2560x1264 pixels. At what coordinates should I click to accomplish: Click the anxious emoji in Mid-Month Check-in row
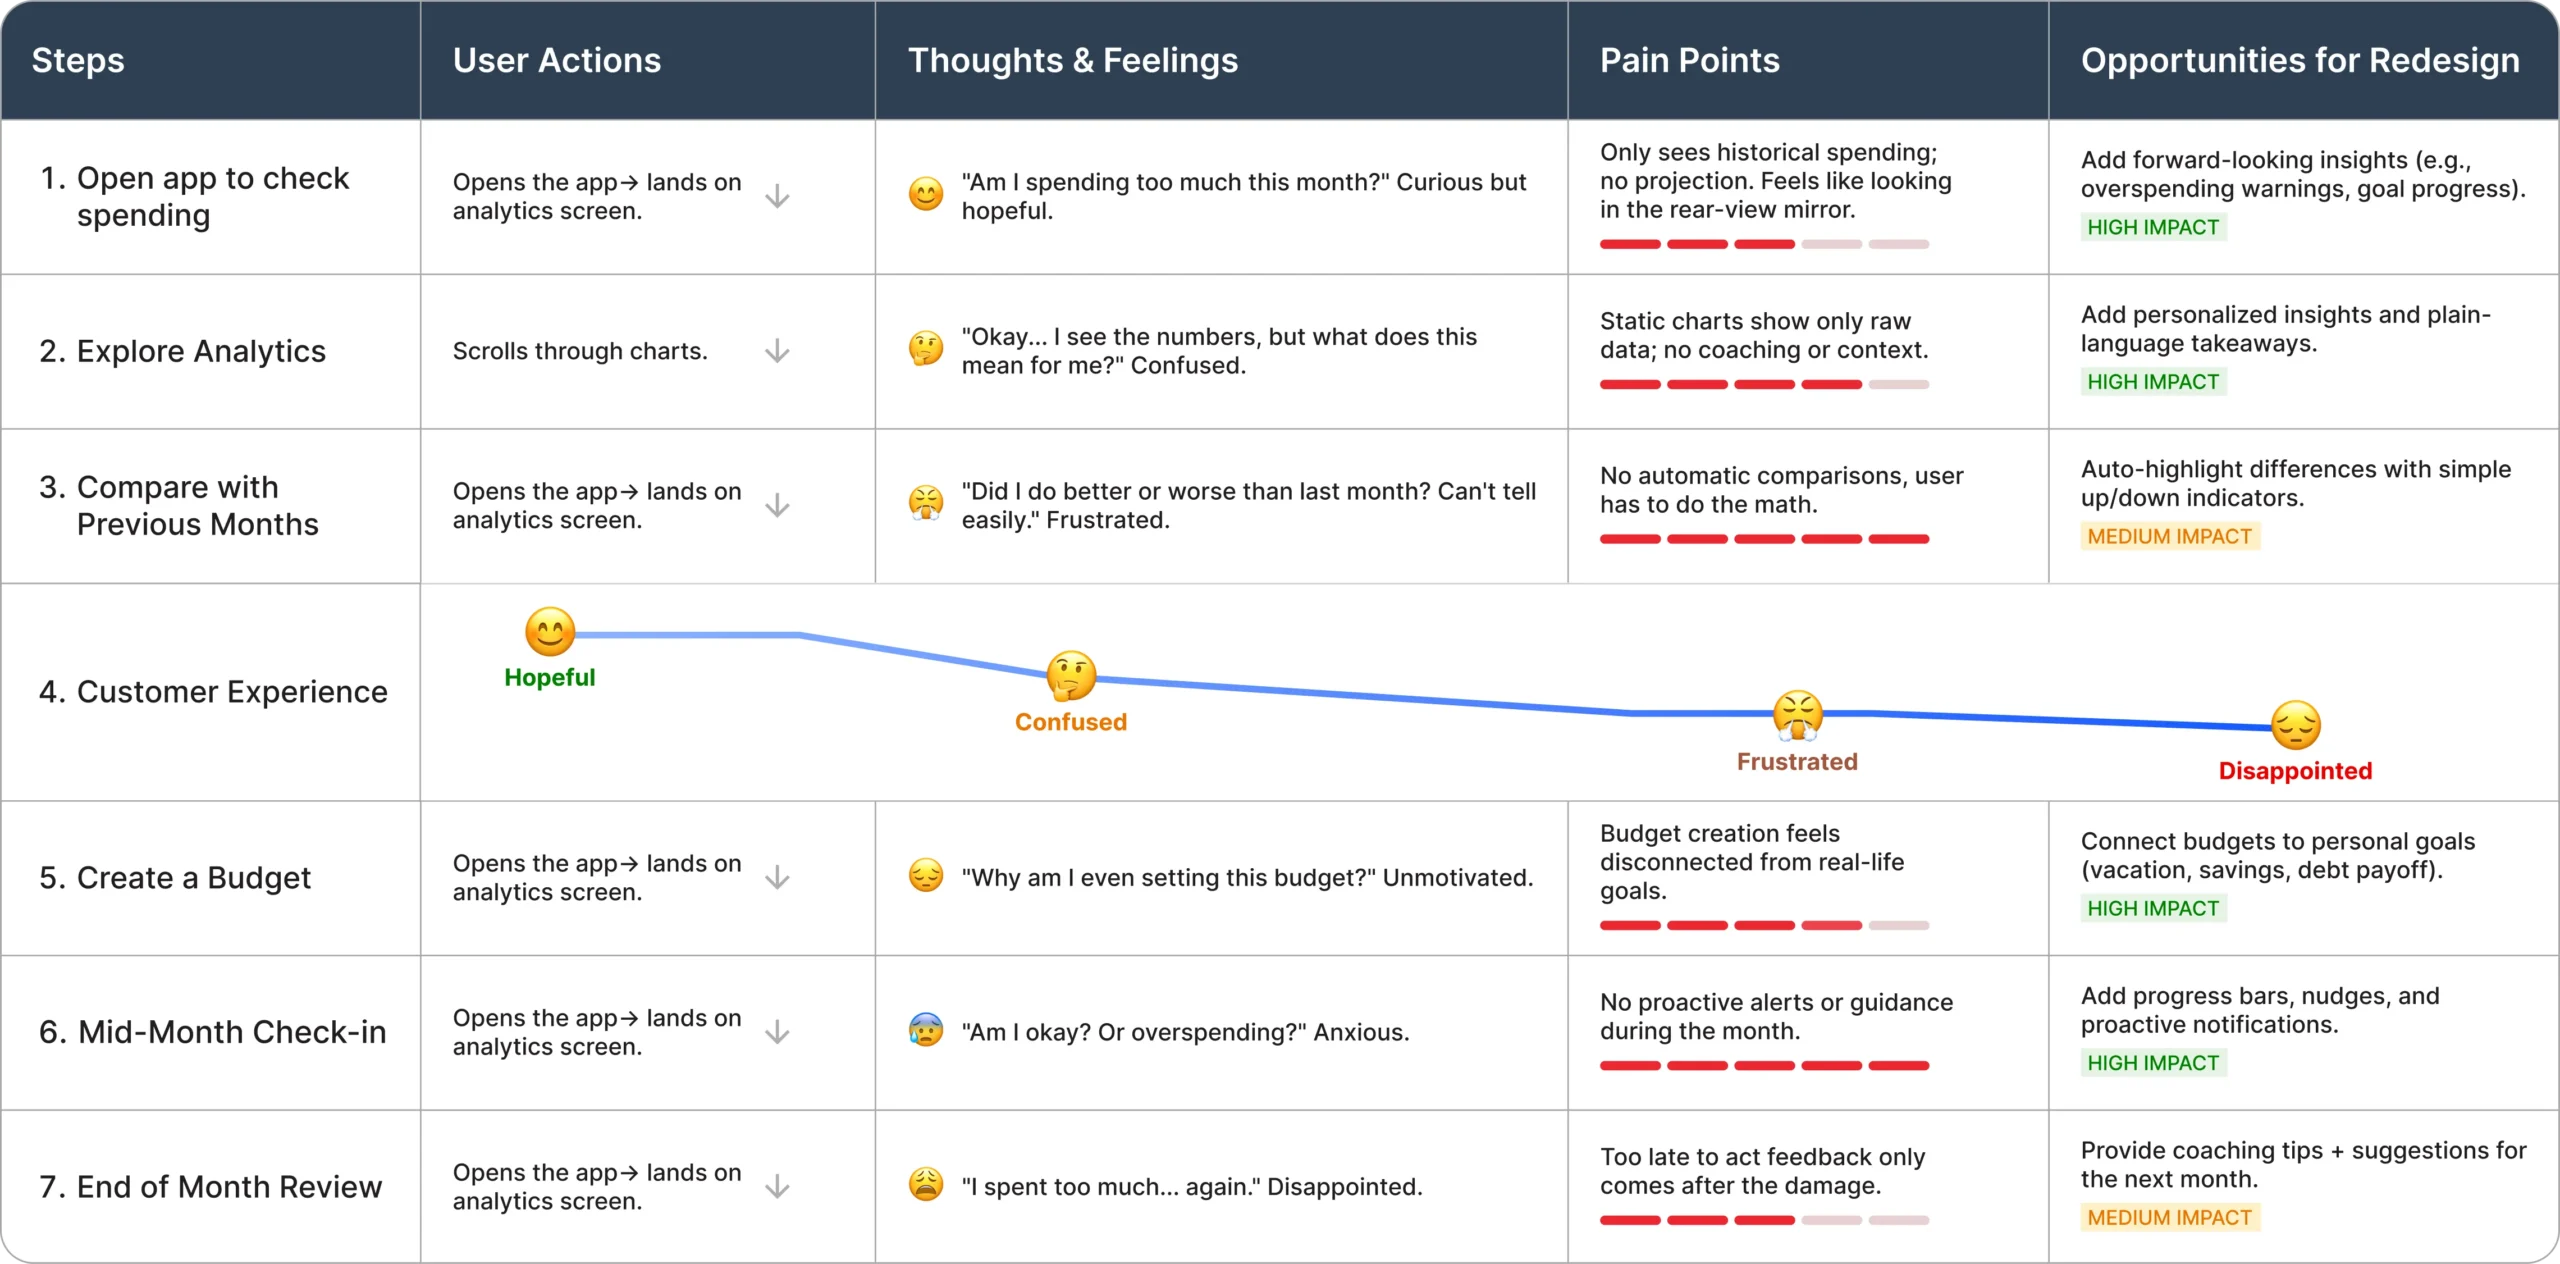[x=926, y=1030]
